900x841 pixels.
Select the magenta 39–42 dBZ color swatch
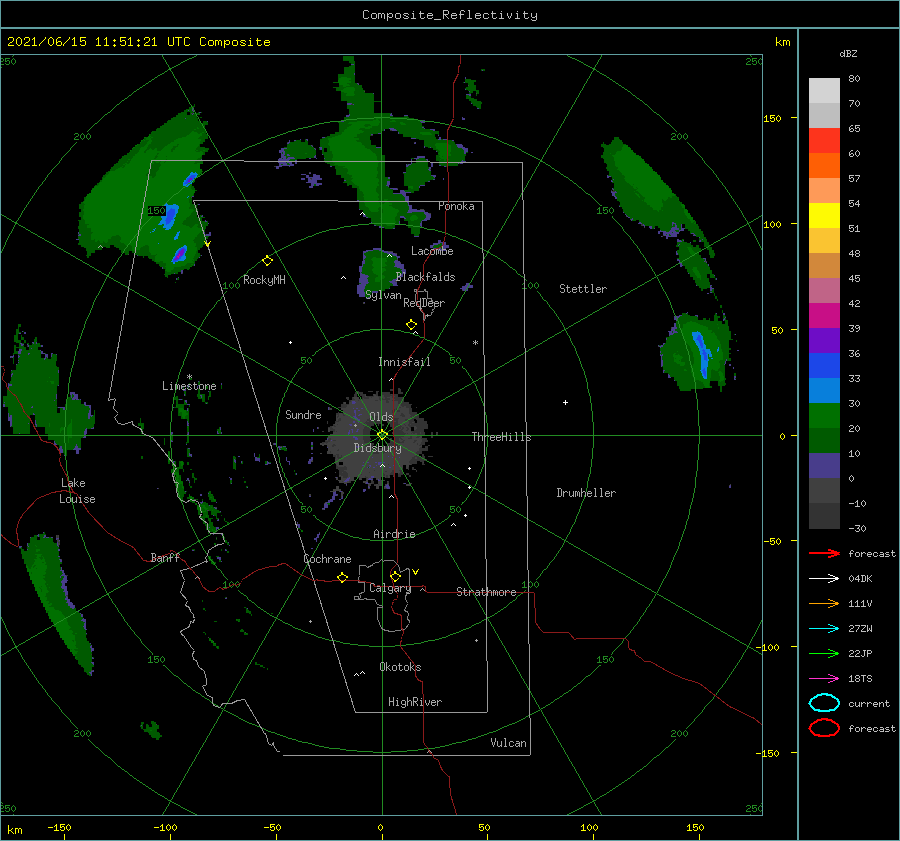824,316
